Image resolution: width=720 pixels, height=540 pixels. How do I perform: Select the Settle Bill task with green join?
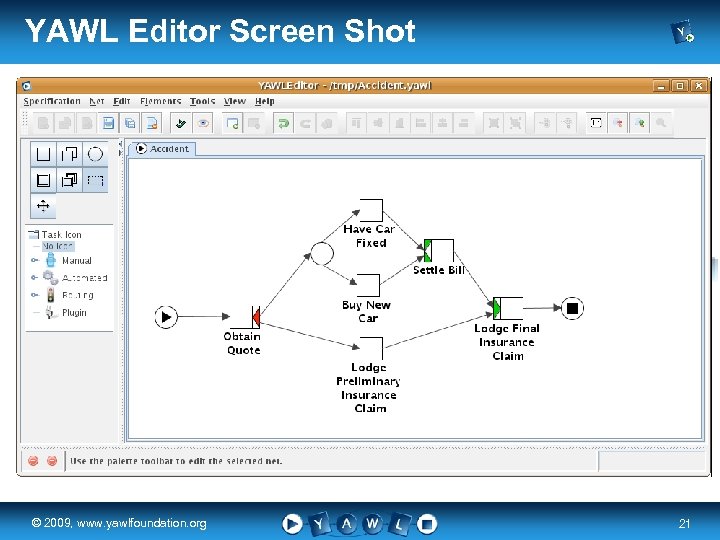pos(439,251)
